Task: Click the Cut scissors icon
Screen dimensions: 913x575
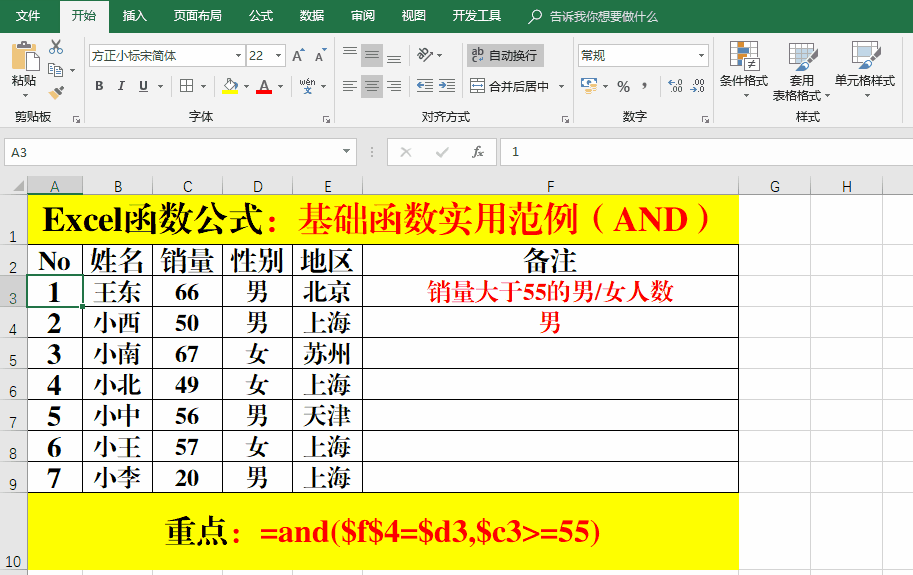Action: click(55, 47)
